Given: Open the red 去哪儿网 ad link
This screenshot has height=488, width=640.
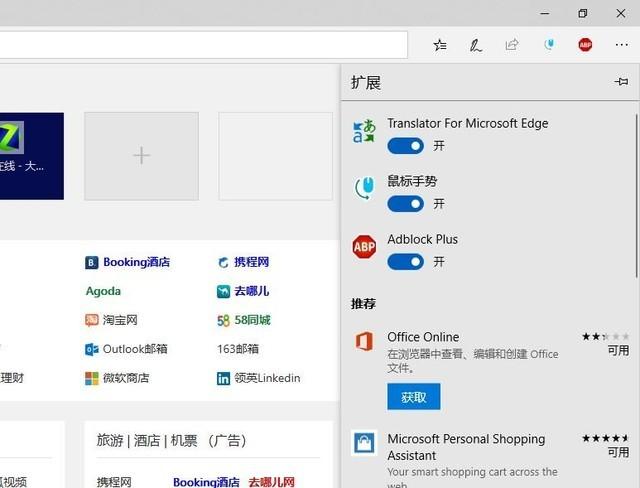Looking at the screenshot, I should click(x=271, y=482).
